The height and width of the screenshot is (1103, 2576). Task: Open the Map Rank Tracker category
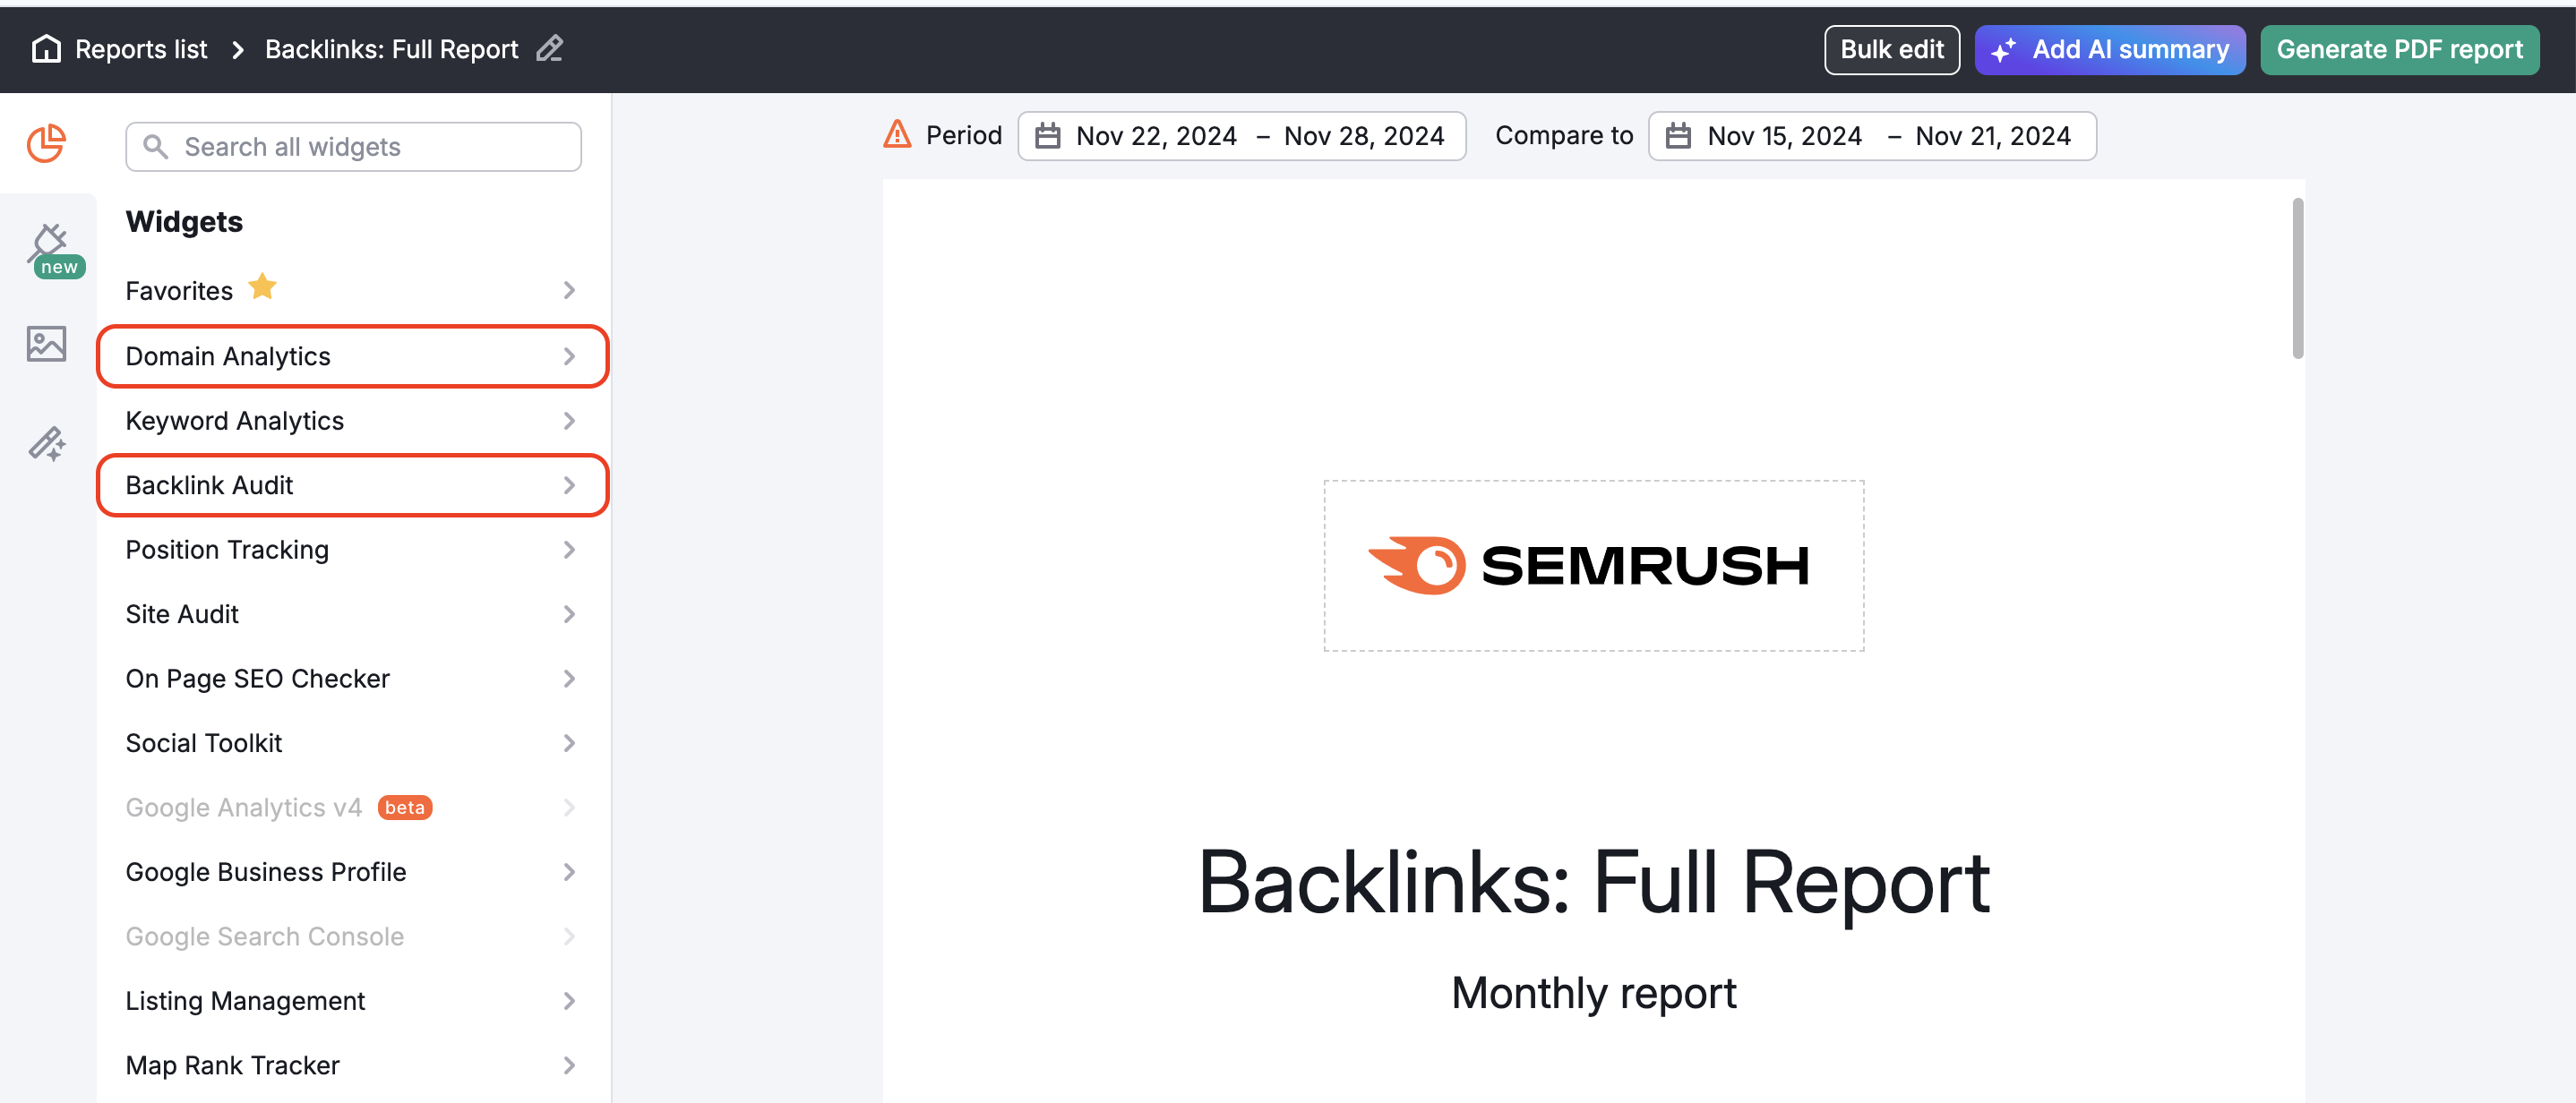click(x=353, y=1066)
